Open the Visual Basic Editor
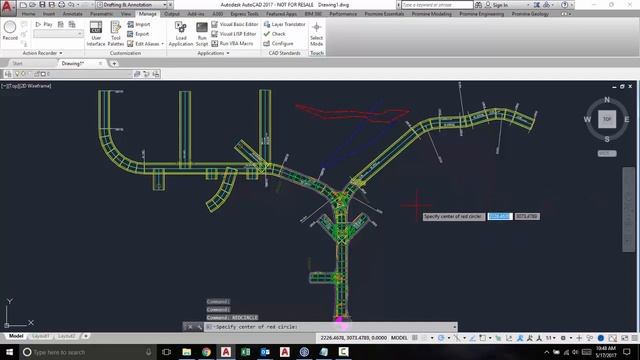Image resolution: width=640 pixels, height=360 pixels. pos(235,24)
